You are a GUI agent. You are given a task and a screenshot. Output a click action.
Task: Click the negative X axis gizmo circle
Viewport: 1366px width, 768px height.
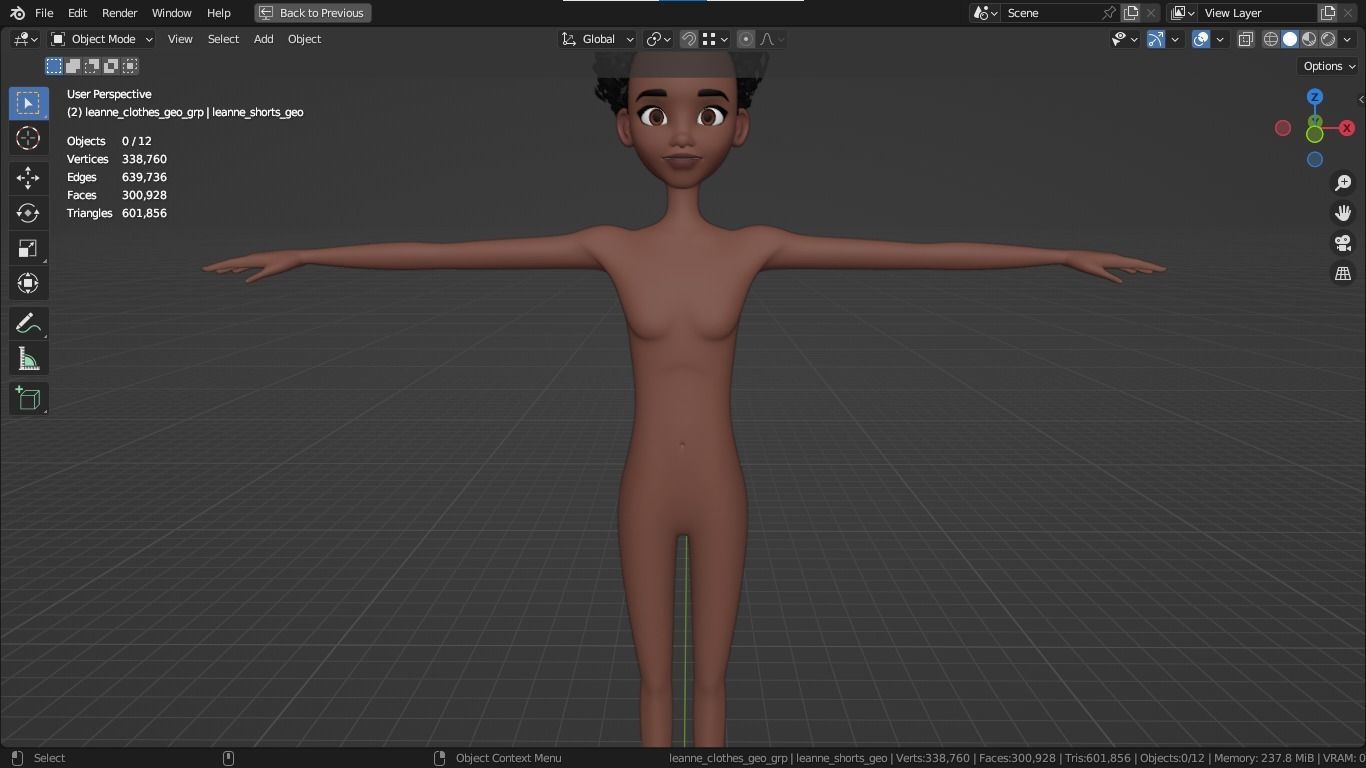tap(1283, 128)
